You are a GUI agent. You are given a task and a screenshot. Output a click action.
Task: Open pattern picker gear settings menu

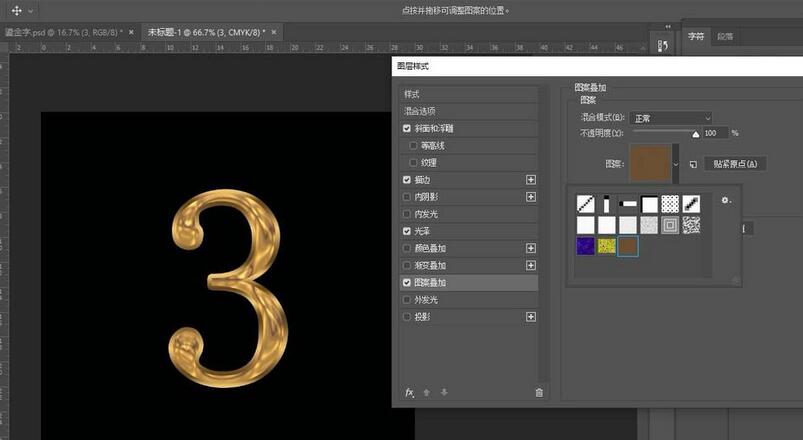point(726,200)
